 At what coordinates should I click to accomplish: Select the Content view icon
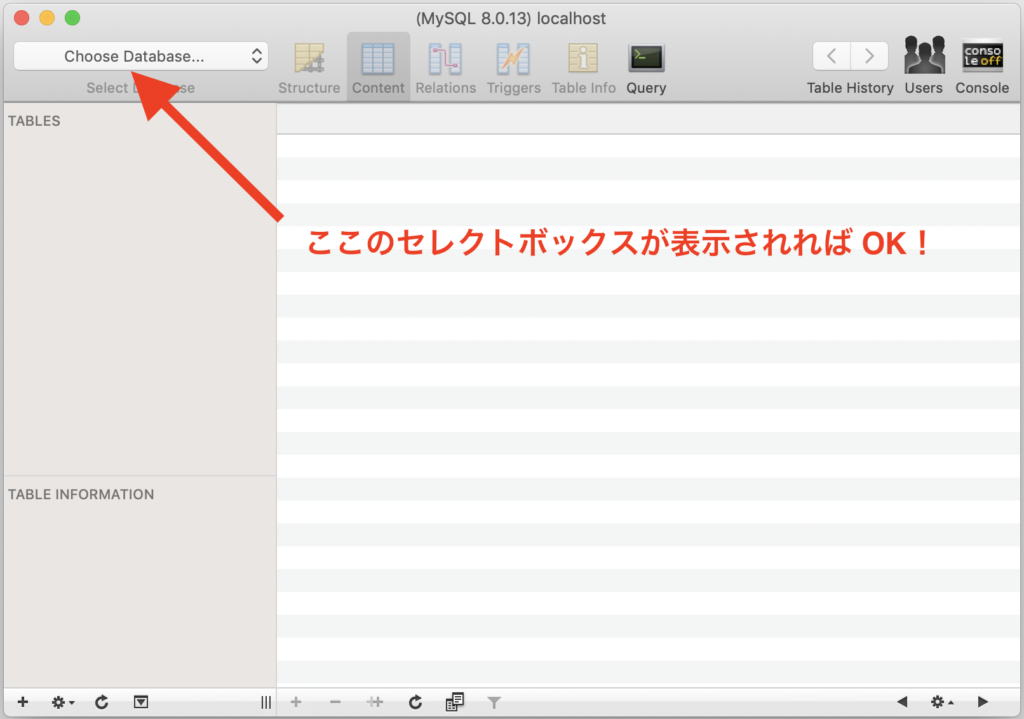378,60
